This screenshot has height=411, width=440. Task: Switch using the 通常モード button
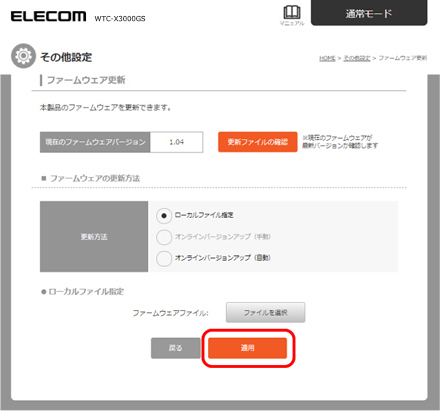click(369, 13)
